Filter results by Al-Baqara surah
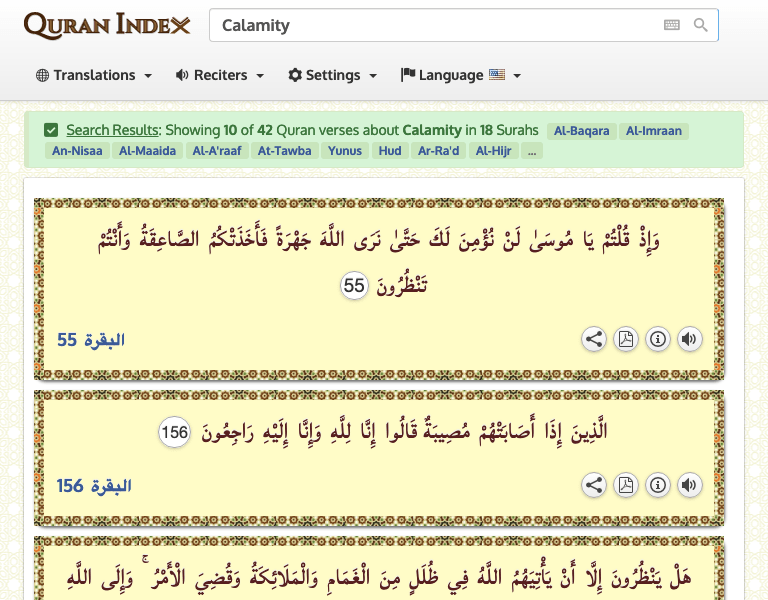Screen dimensions: 768x600 tap(580, 130)
